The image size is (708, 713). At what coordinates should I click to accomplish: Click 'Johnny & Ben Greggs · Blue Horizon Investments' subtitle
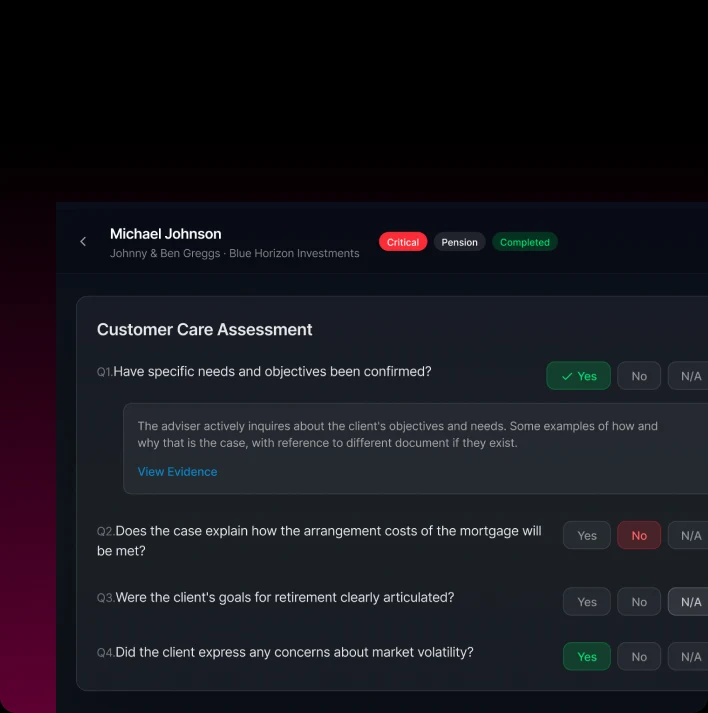[235, 253]
